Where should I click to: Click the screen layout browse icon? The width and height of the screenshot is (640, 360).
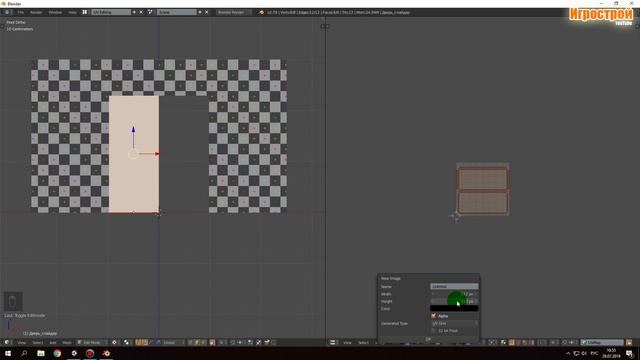point(84,12)
